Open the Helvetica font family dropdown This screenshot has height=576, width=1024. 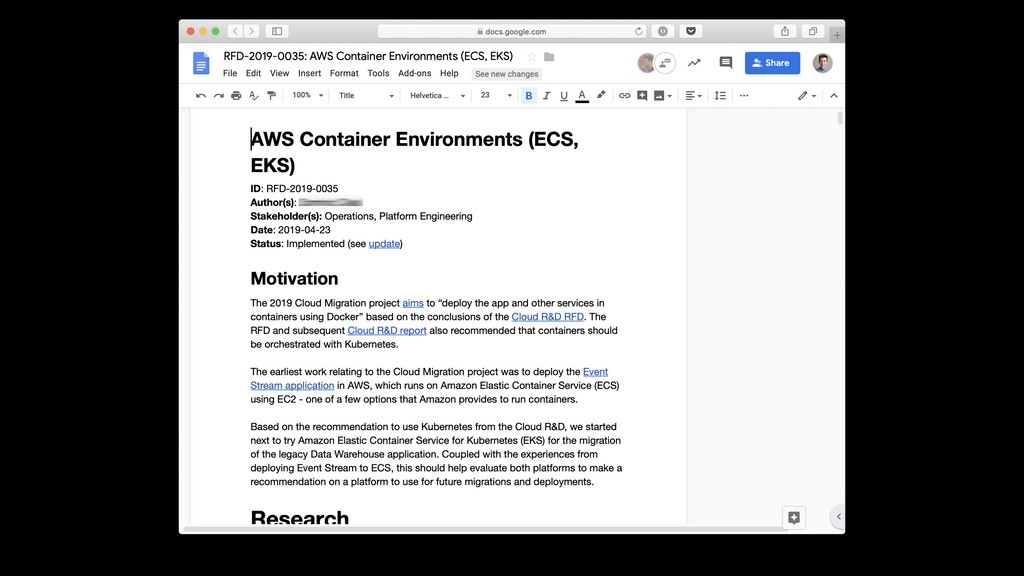pyautogui.click(x=437, y=96)
